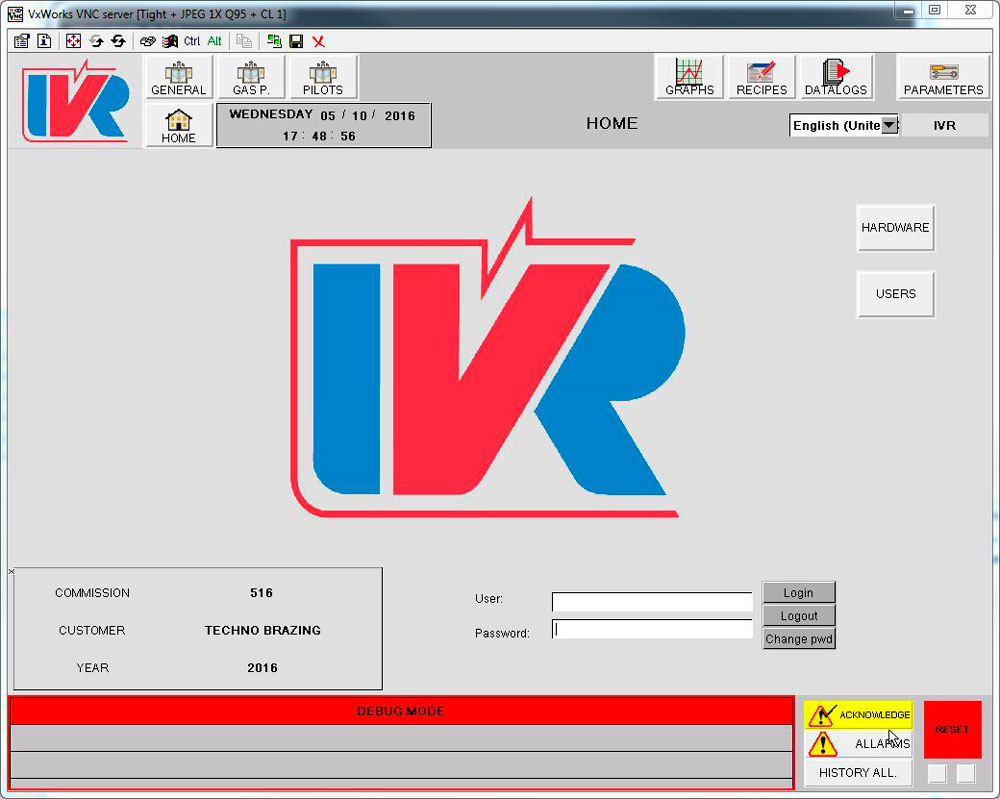Screen dimensions: 1000x799
Task: Toggle the Alt key in VNC toolbar
Action: point(214,41)
